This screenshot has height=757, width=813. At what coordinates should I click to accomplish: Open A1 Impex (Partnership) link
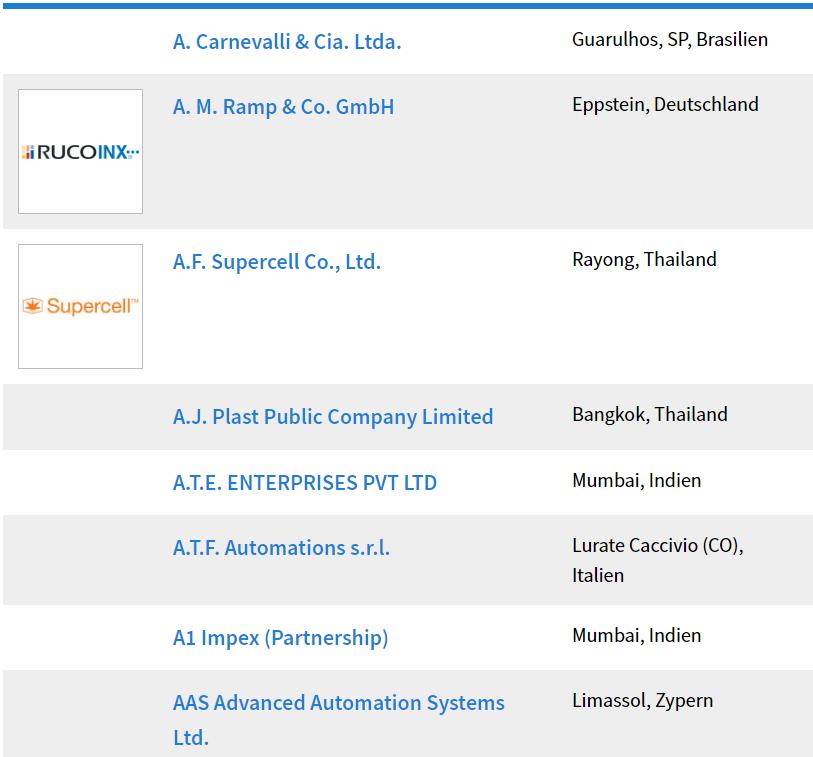(281, 638)
